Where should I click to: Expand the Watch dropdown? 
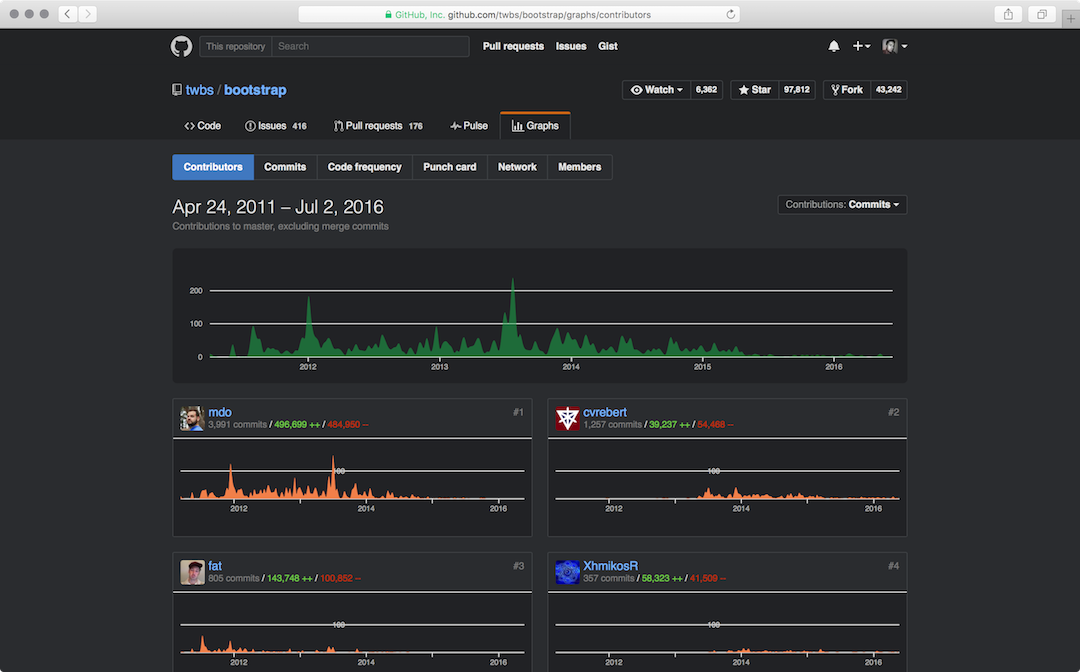(656, 90)
